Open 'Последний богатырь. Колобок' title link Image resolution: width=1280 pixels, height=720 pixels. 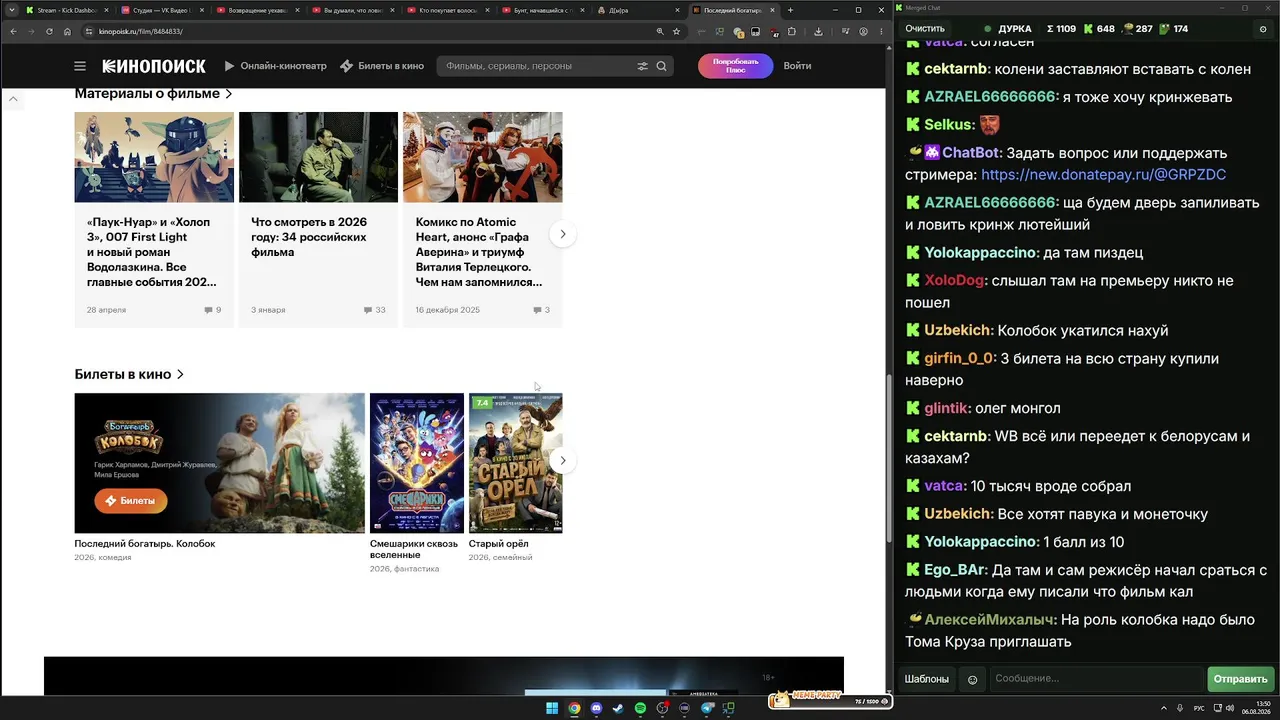click(x=145, y=544)
